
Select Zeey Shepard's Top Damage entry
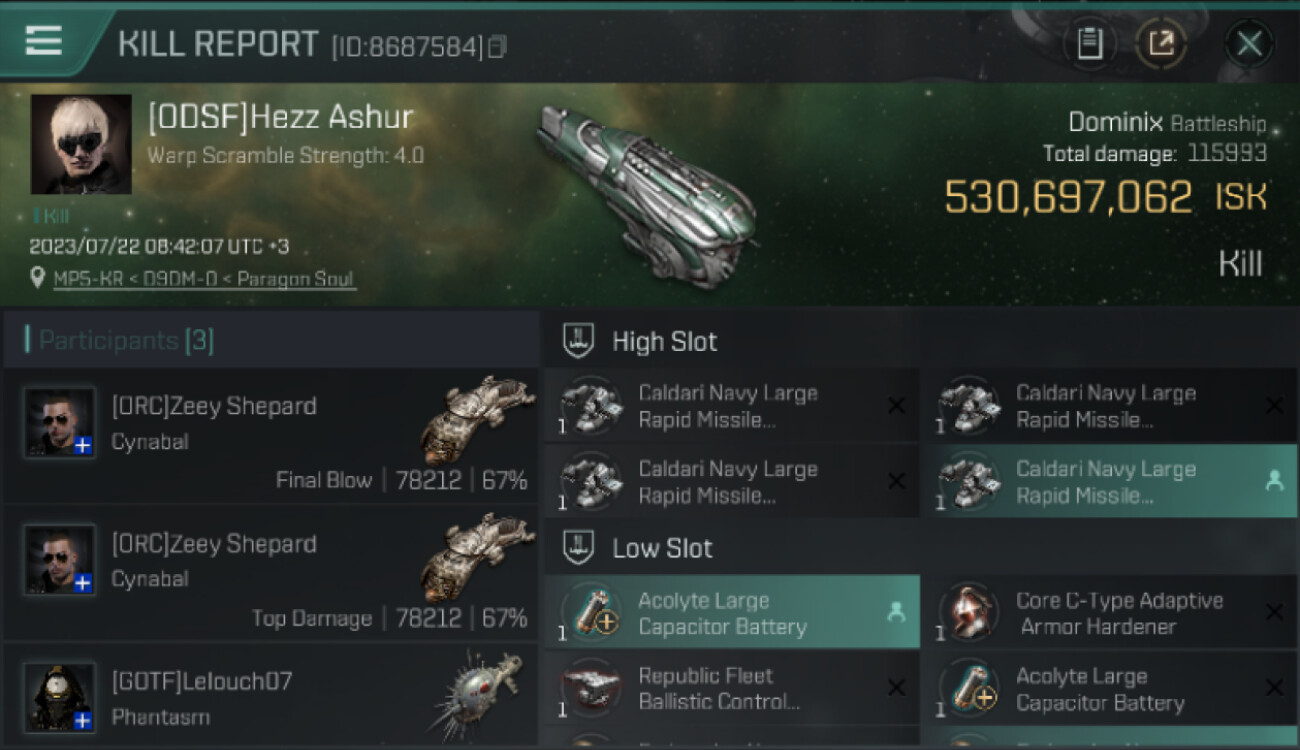[270, 574]
